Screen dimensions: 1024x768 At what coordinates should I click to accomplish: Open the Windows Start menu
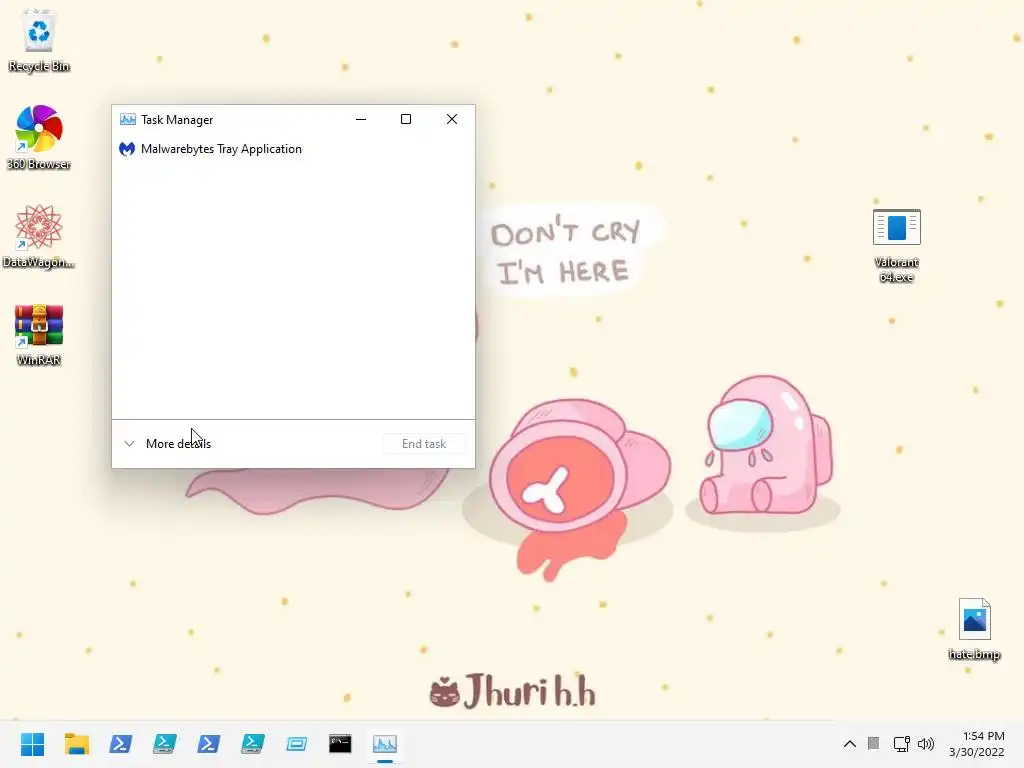click(33, 744)
